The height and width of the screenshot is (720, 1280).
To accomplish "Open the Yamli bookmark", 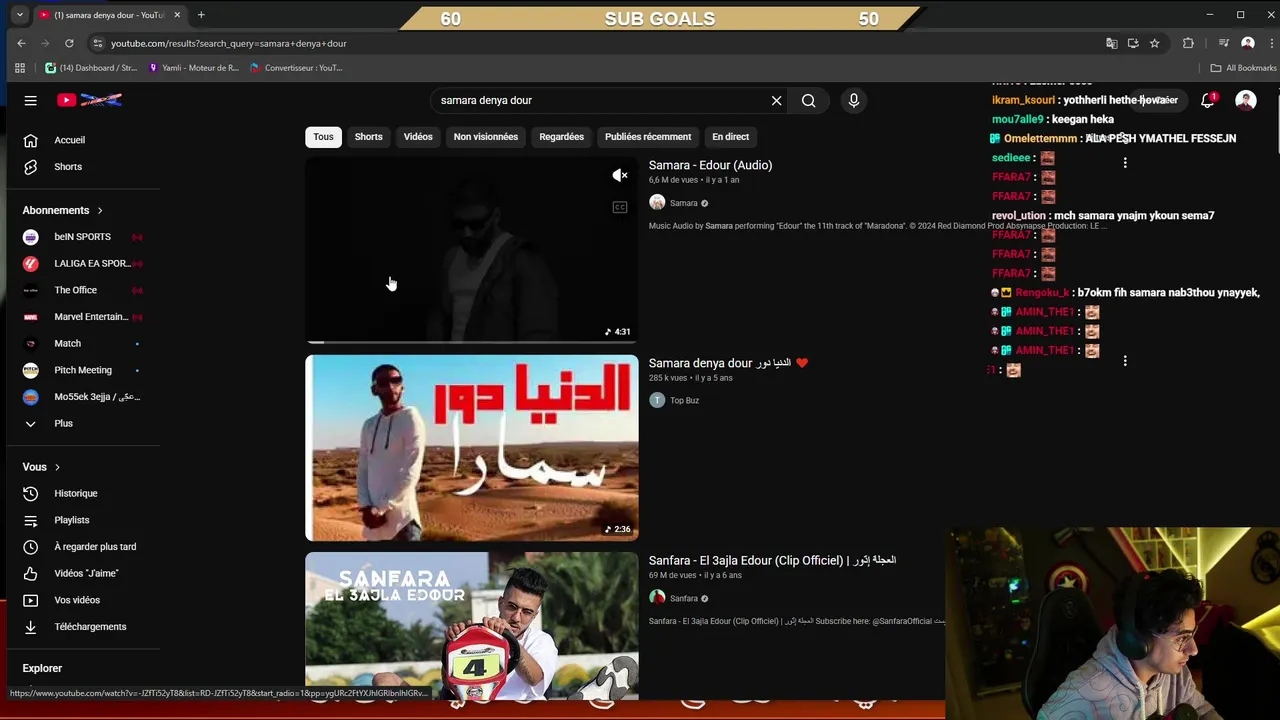I will [193, 68].
